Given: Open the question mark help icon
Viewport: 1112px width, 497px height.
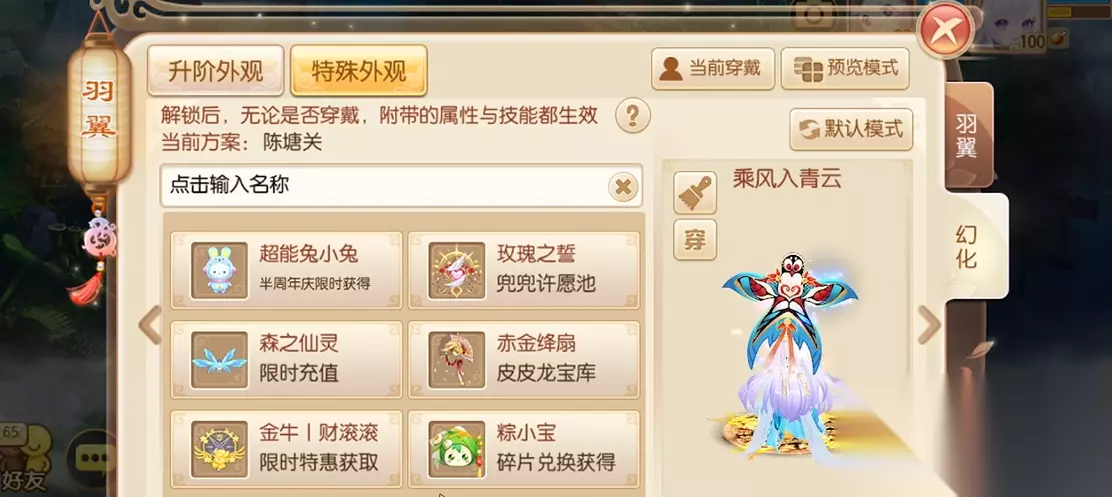Looking at the screenshot, I should (633, 115).
